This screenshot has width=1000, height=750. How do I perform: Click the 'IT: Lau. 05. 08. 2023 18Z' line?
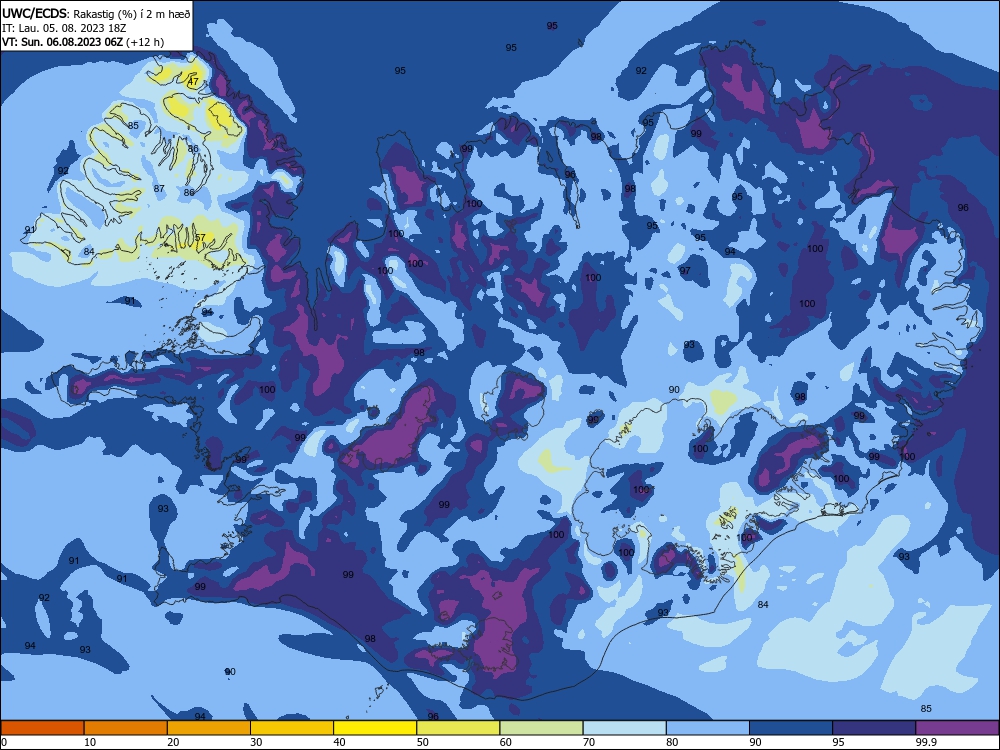click(64, 28)
